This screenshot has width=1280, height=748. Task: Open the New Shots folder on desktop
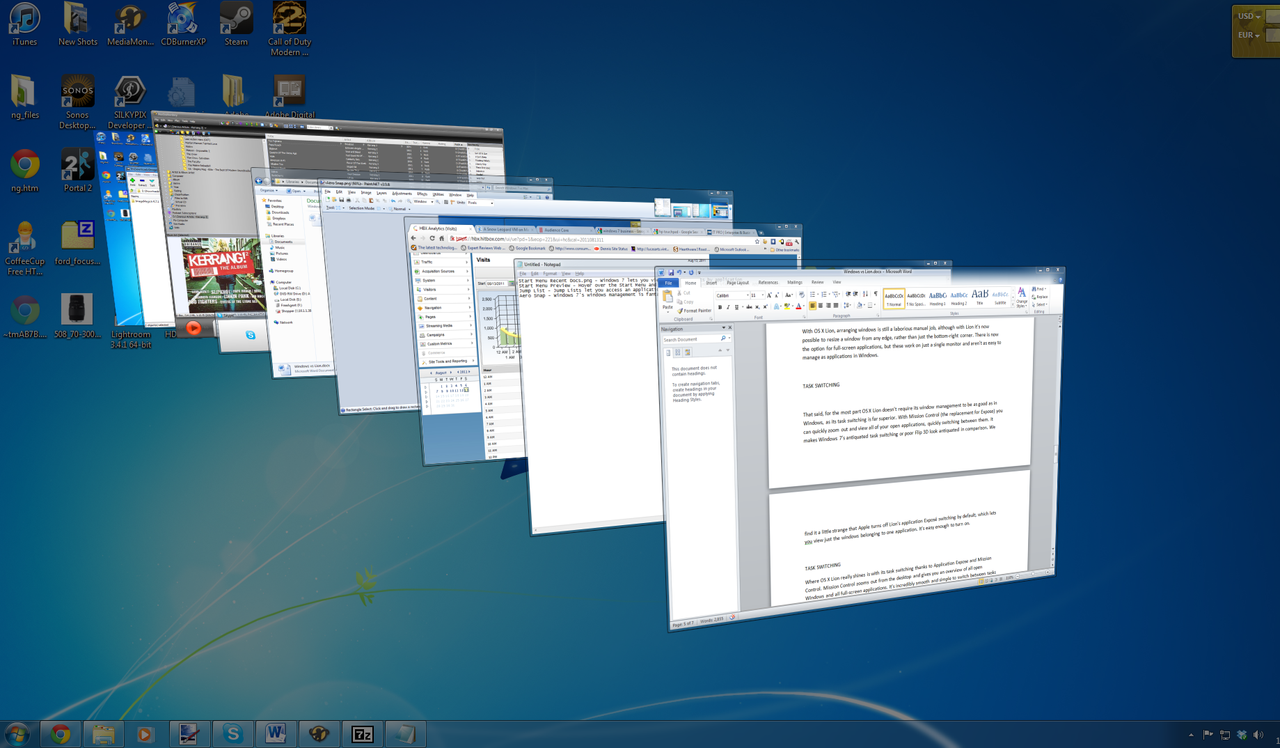pos(78,24)
